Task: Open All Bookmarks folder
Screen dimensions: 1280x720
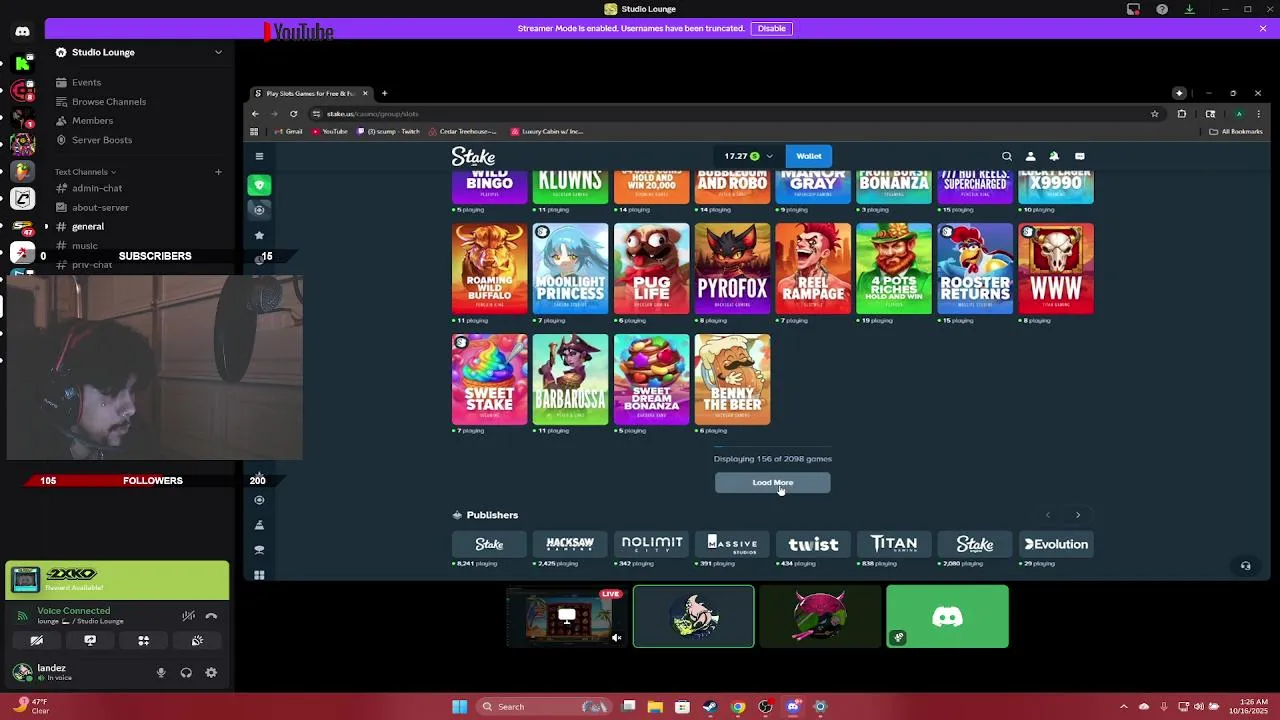Action: click(1236, 131)
